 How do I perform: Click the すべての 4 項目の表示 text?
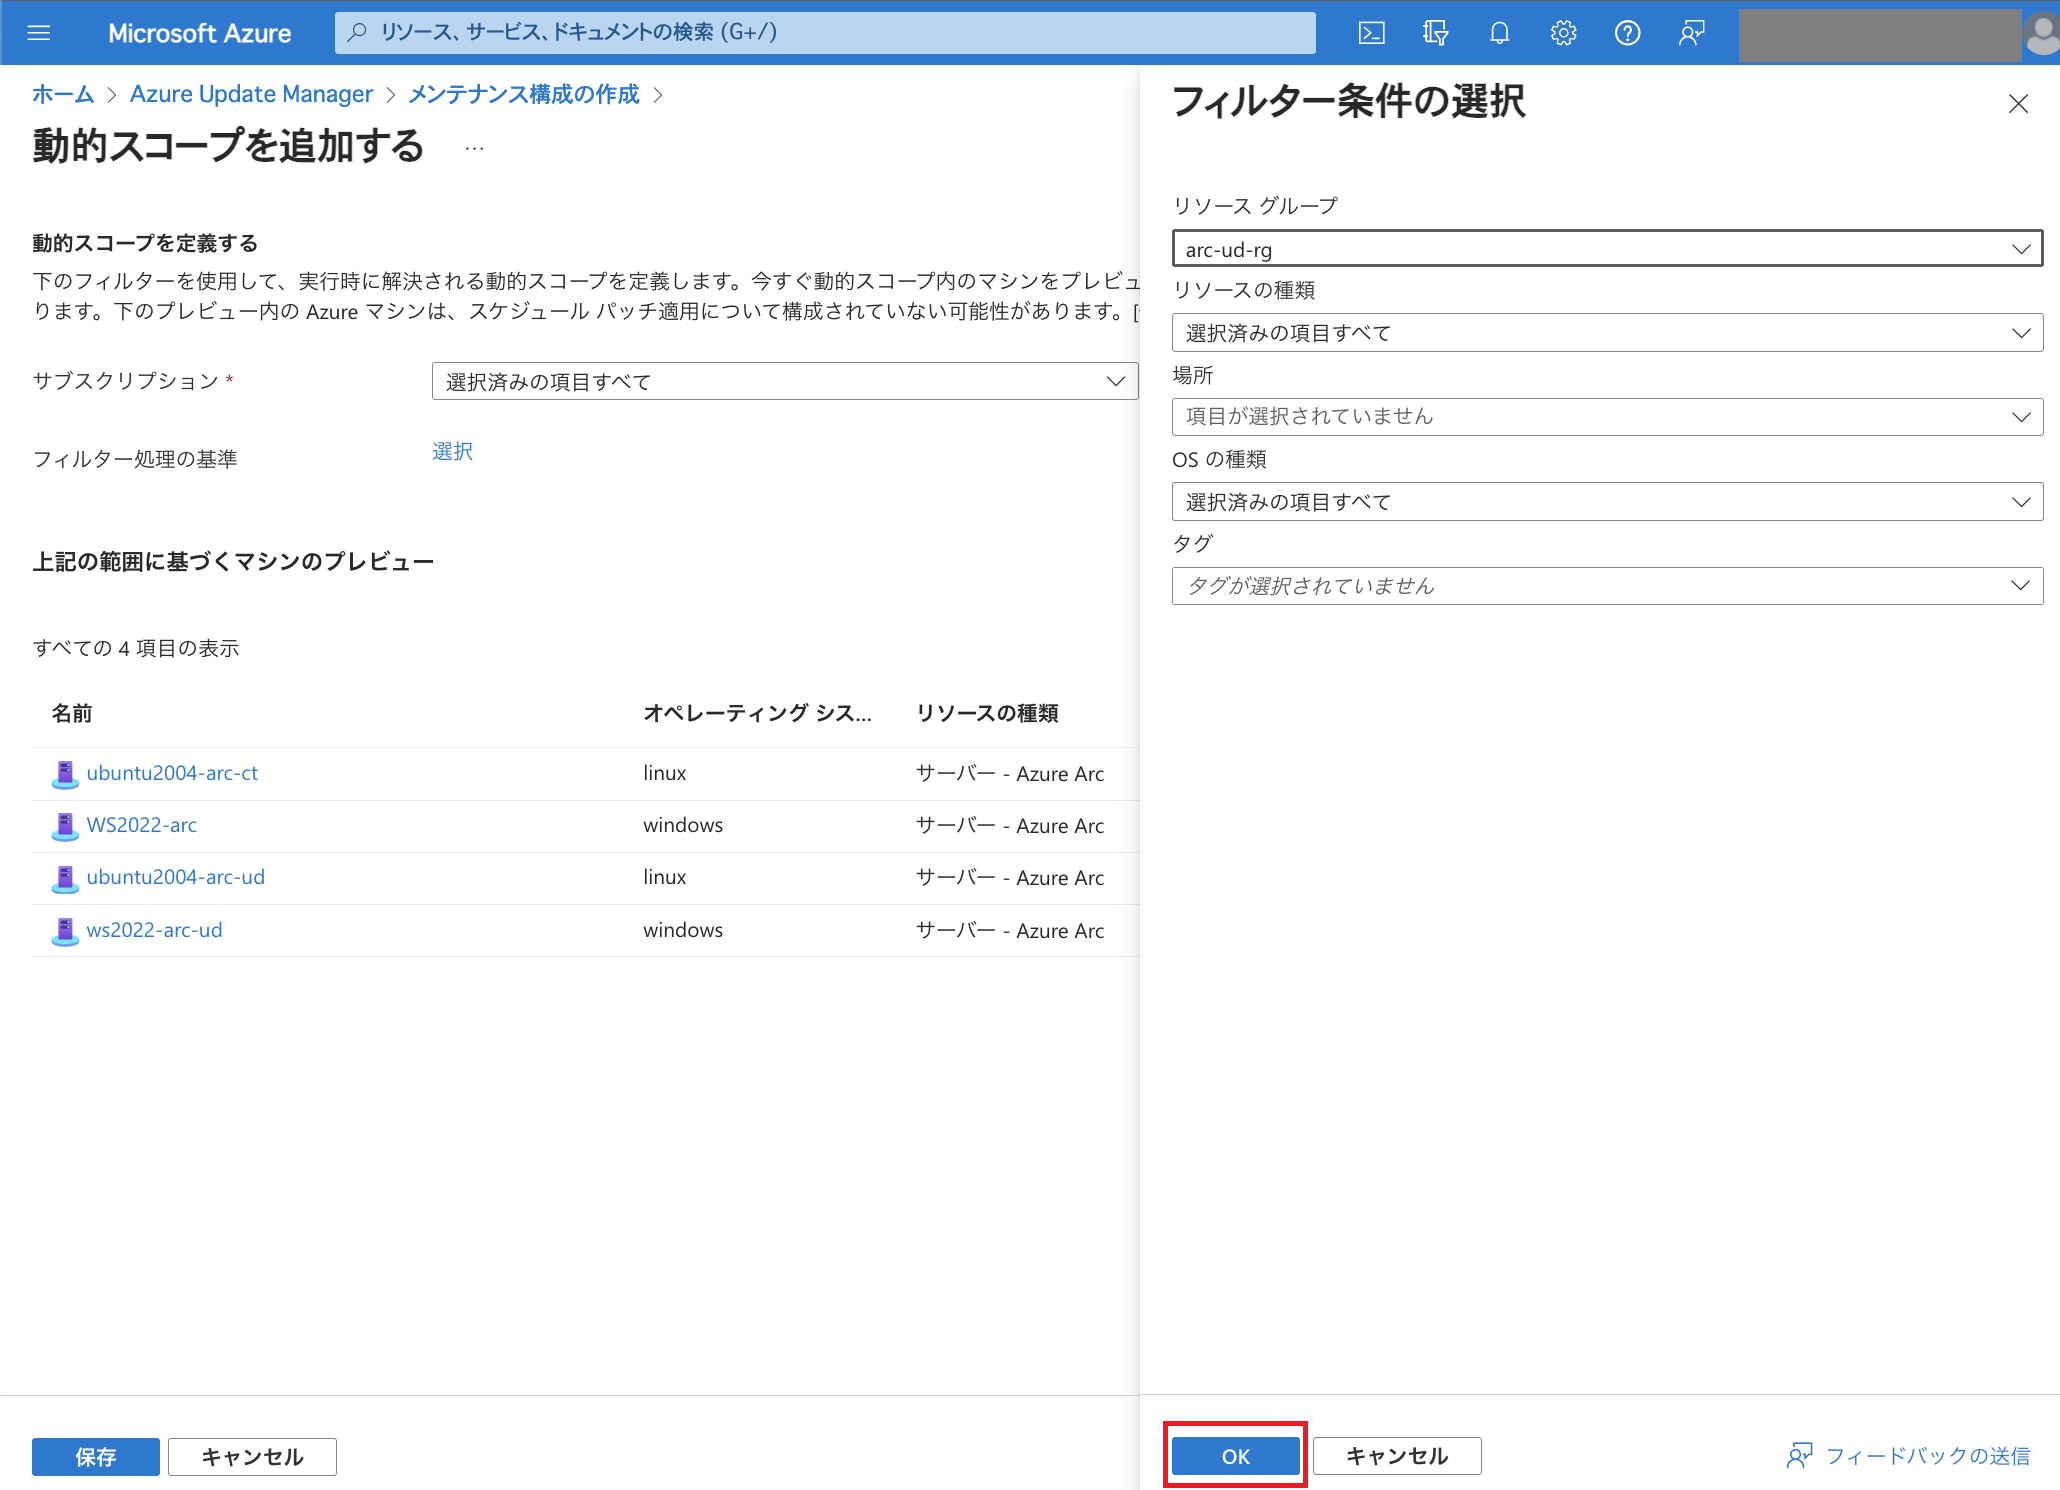click(136, 648)
